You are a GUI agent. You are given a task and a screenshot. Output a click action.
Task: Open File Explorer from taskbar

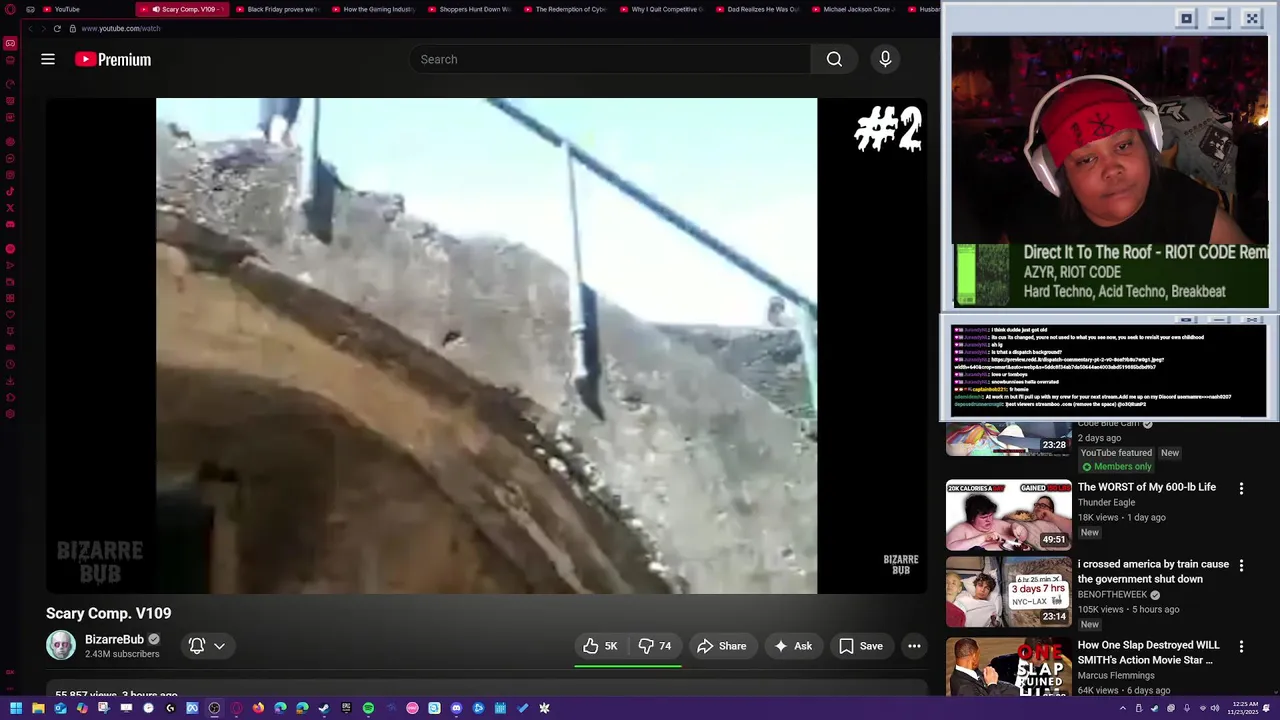38,708
